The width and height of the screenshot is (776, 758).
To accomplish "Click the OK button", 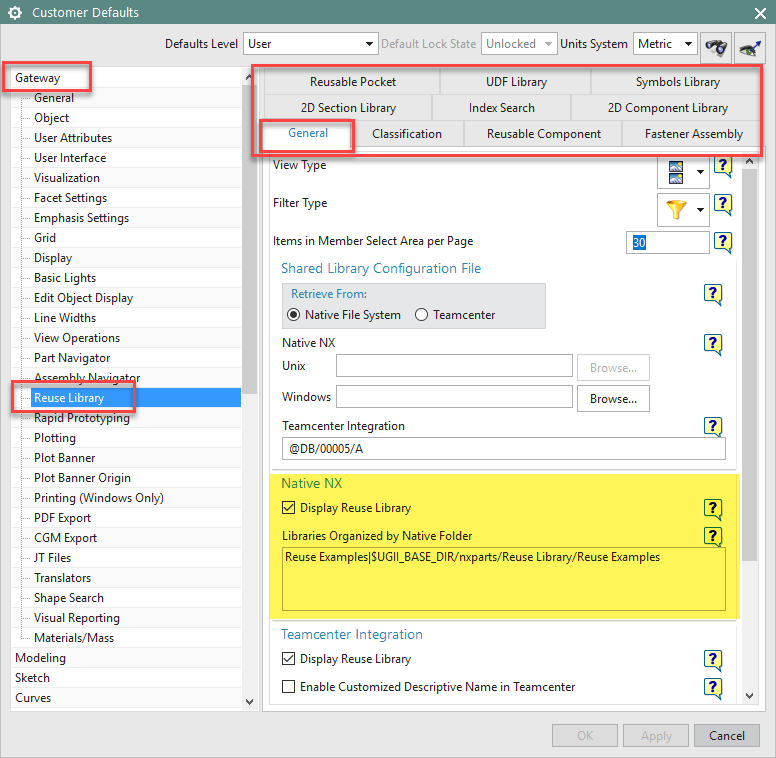I will [585, 735].
